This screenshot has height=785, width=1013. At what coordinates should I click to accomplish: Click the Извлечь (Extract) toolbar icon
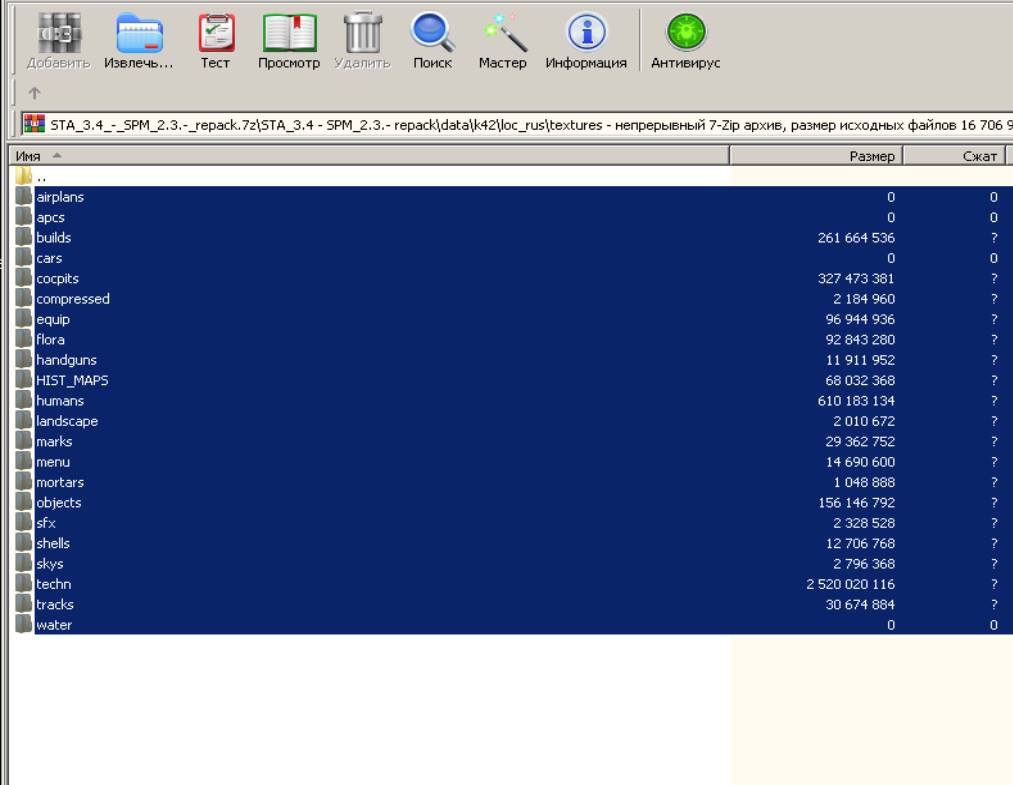coord(140,33)
